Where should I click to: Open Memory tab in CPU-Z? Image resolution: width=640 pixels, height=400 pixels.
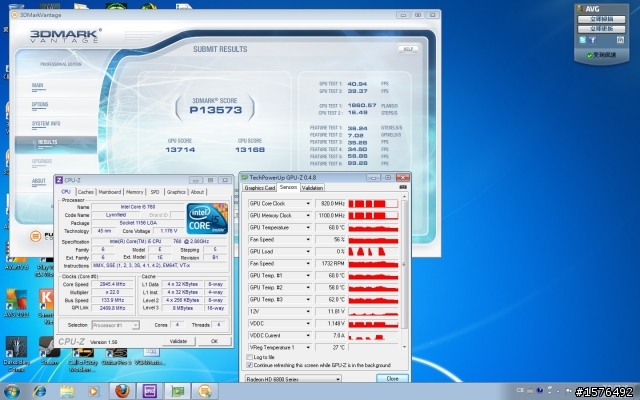[x=134, y=192]
